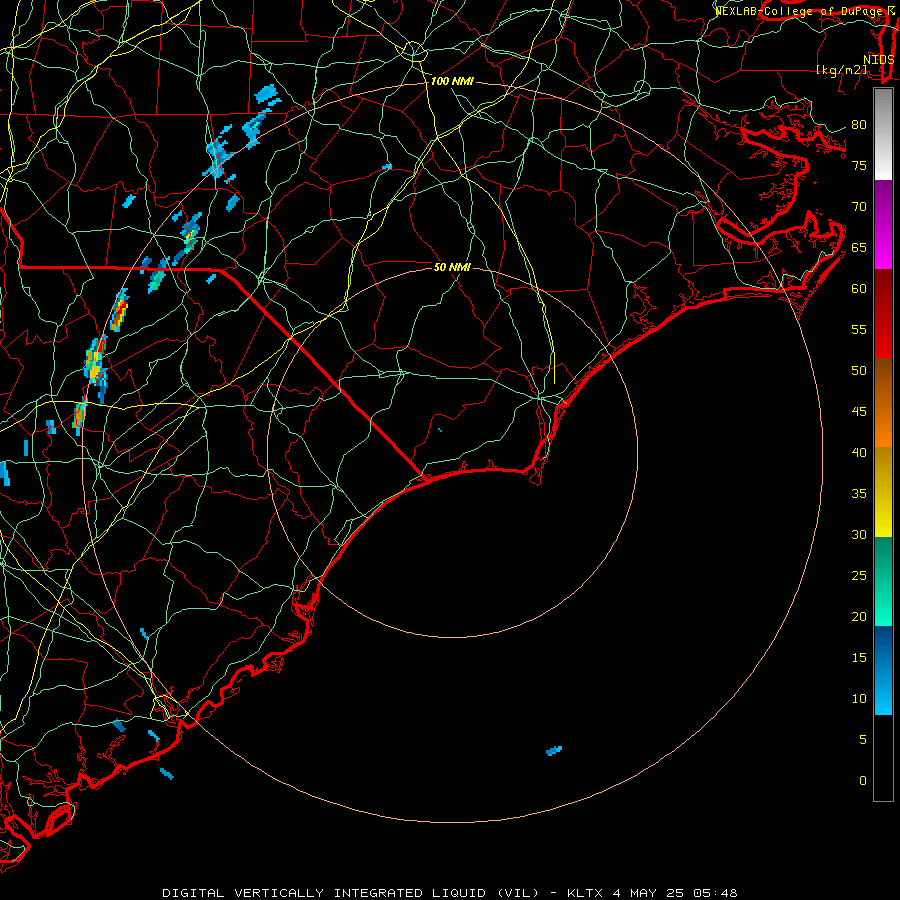Click the 75 value on the color scale
The image size is (900, 900).
point(859,166)
